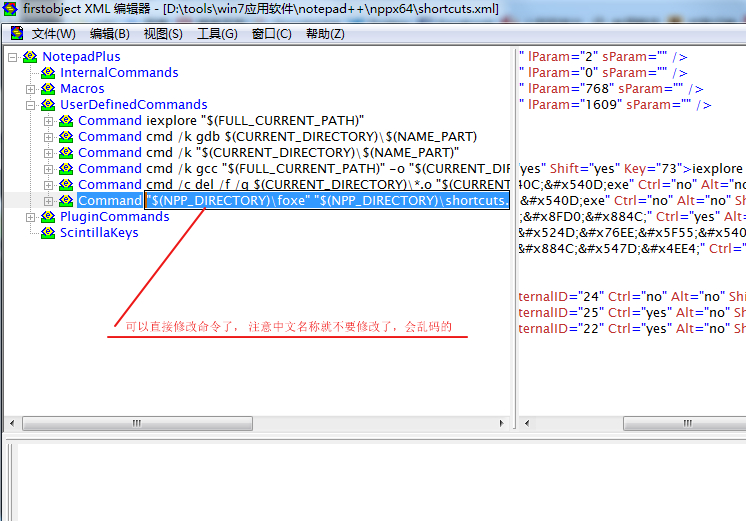Expand the Command iexplore node
Screen dimensions: 746x521
tap(48, 121)
